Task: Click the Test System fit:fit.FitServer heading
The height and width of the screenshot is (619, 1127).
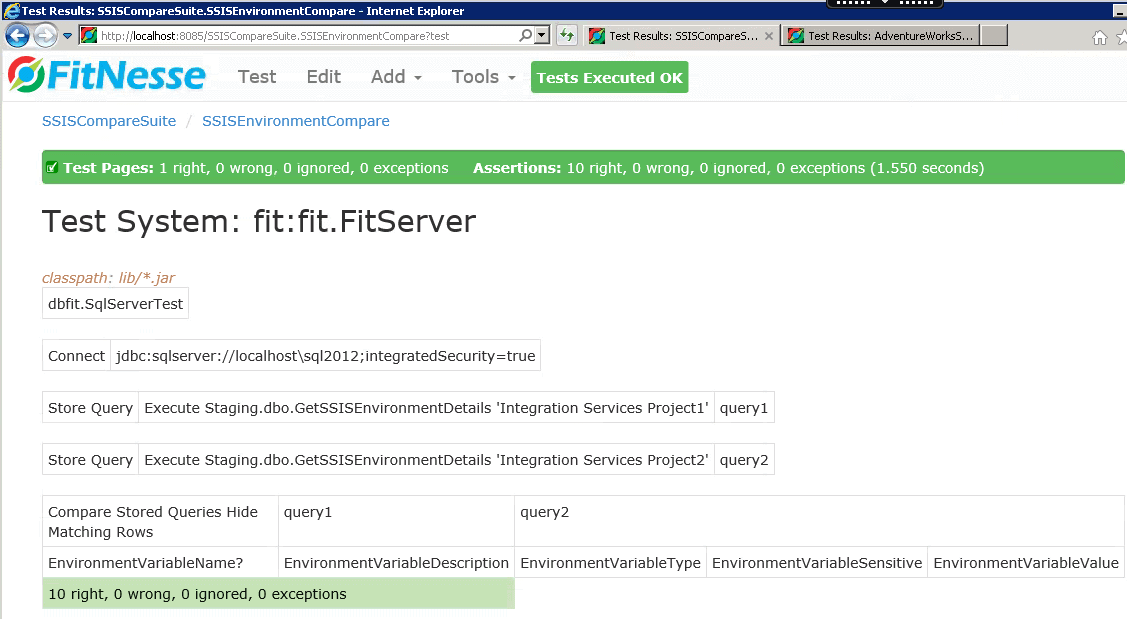Action: (x=259, y=221)
